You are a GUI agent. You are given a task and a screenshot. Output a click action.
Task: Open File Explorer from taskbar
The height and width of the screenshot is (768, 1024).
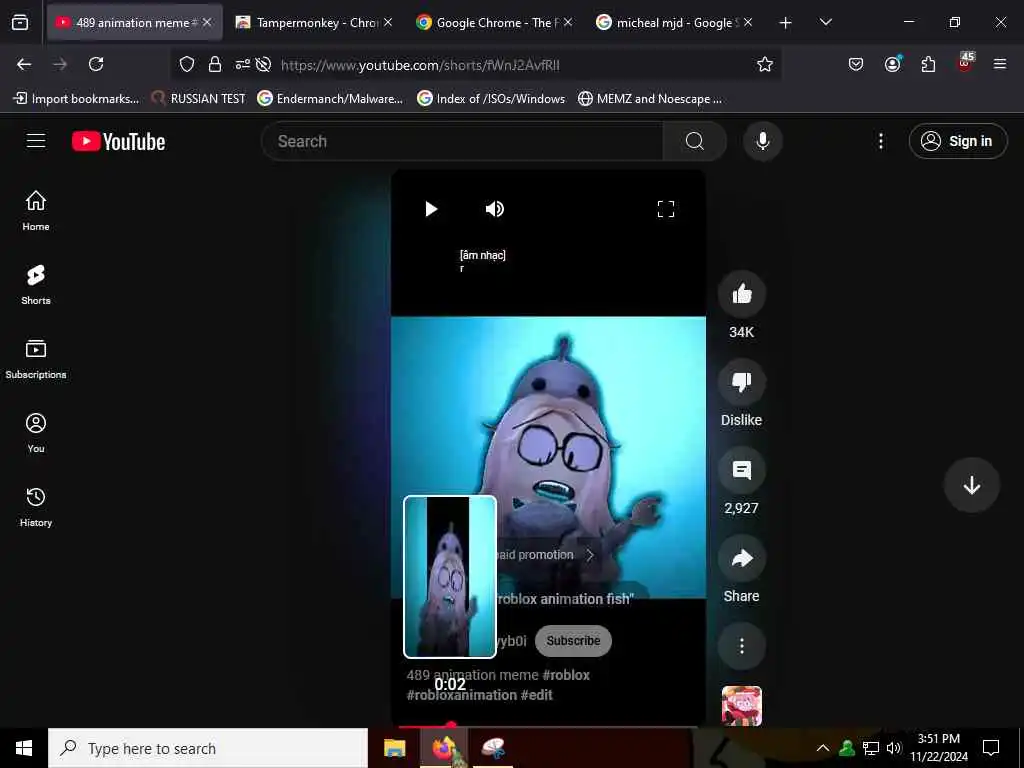pos(394,748)
